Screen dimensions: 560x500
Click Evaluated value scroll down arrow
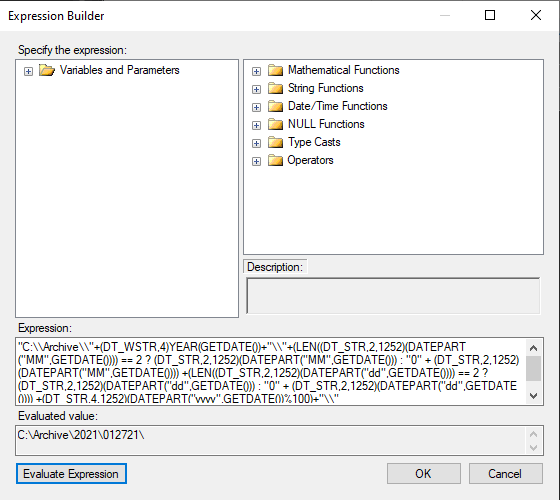tap(534, 448)
